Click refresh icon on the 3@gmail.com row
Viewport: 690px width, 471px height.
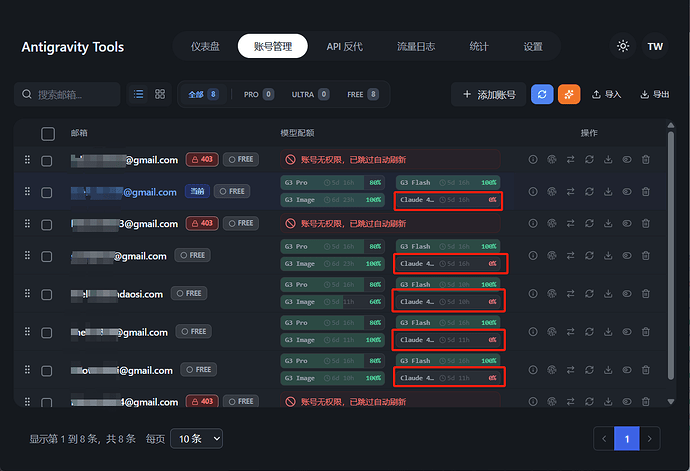(x=589, y=224)
